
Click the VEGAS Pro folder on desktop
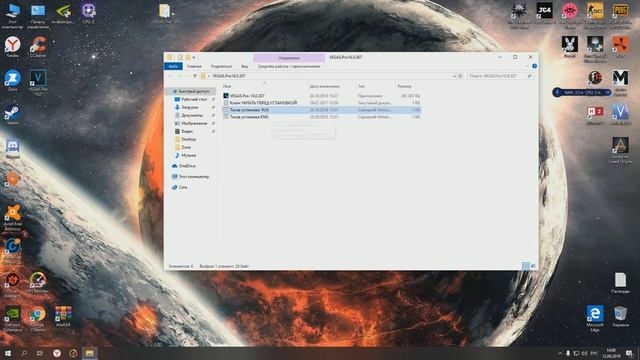164,14
